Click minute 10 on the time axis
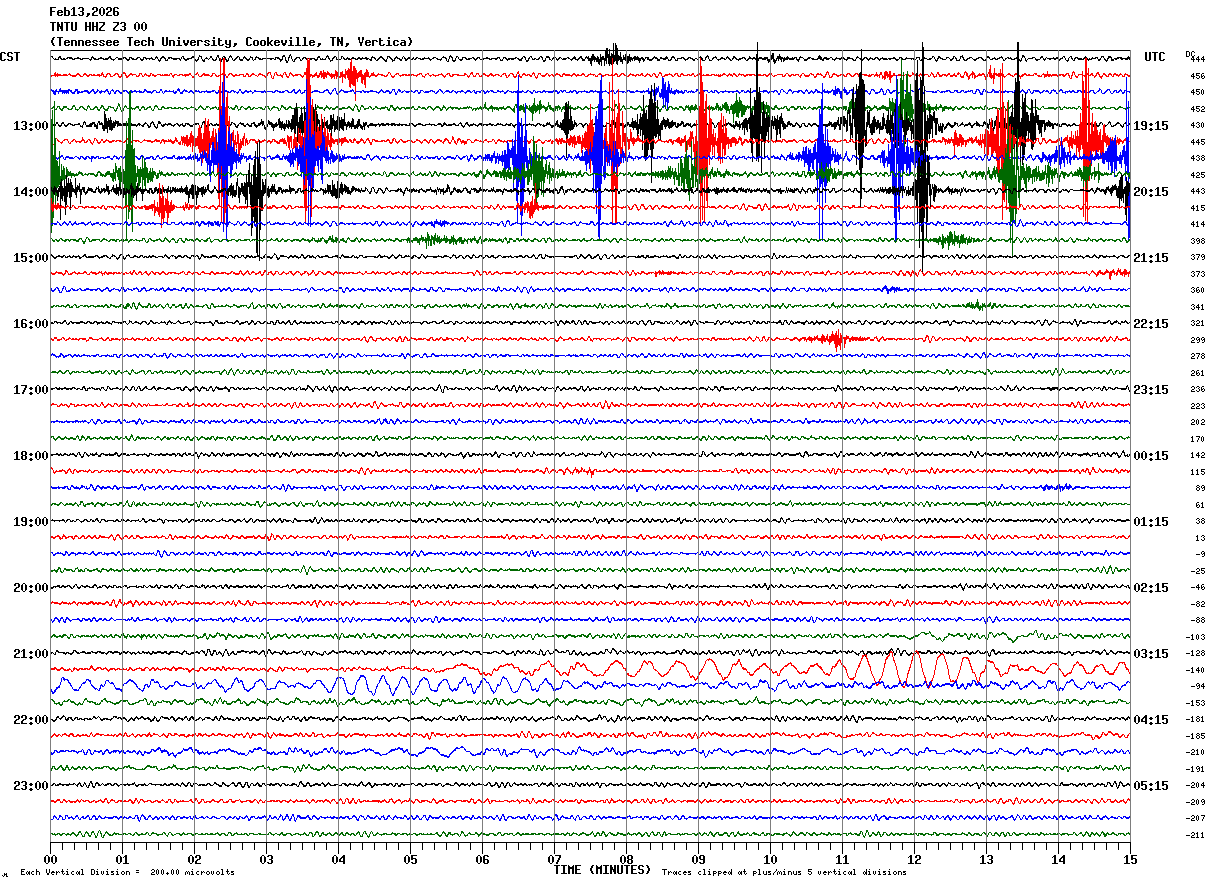This screenshot has width=1210, height=886. click(770, 859)
